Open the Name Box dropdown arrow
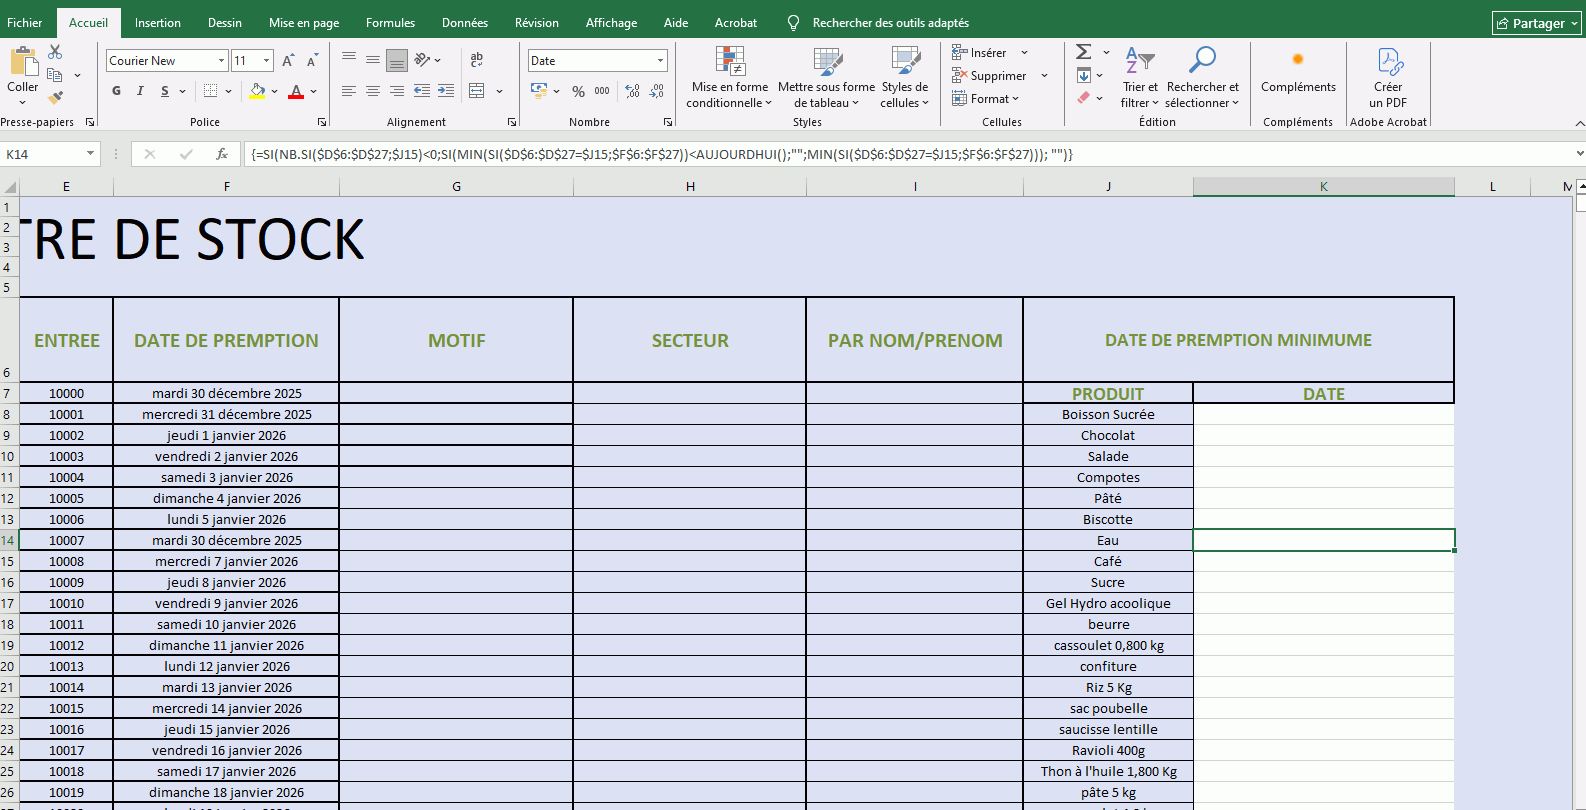The height and width of the screenshot is (810, 1586). 90,154
